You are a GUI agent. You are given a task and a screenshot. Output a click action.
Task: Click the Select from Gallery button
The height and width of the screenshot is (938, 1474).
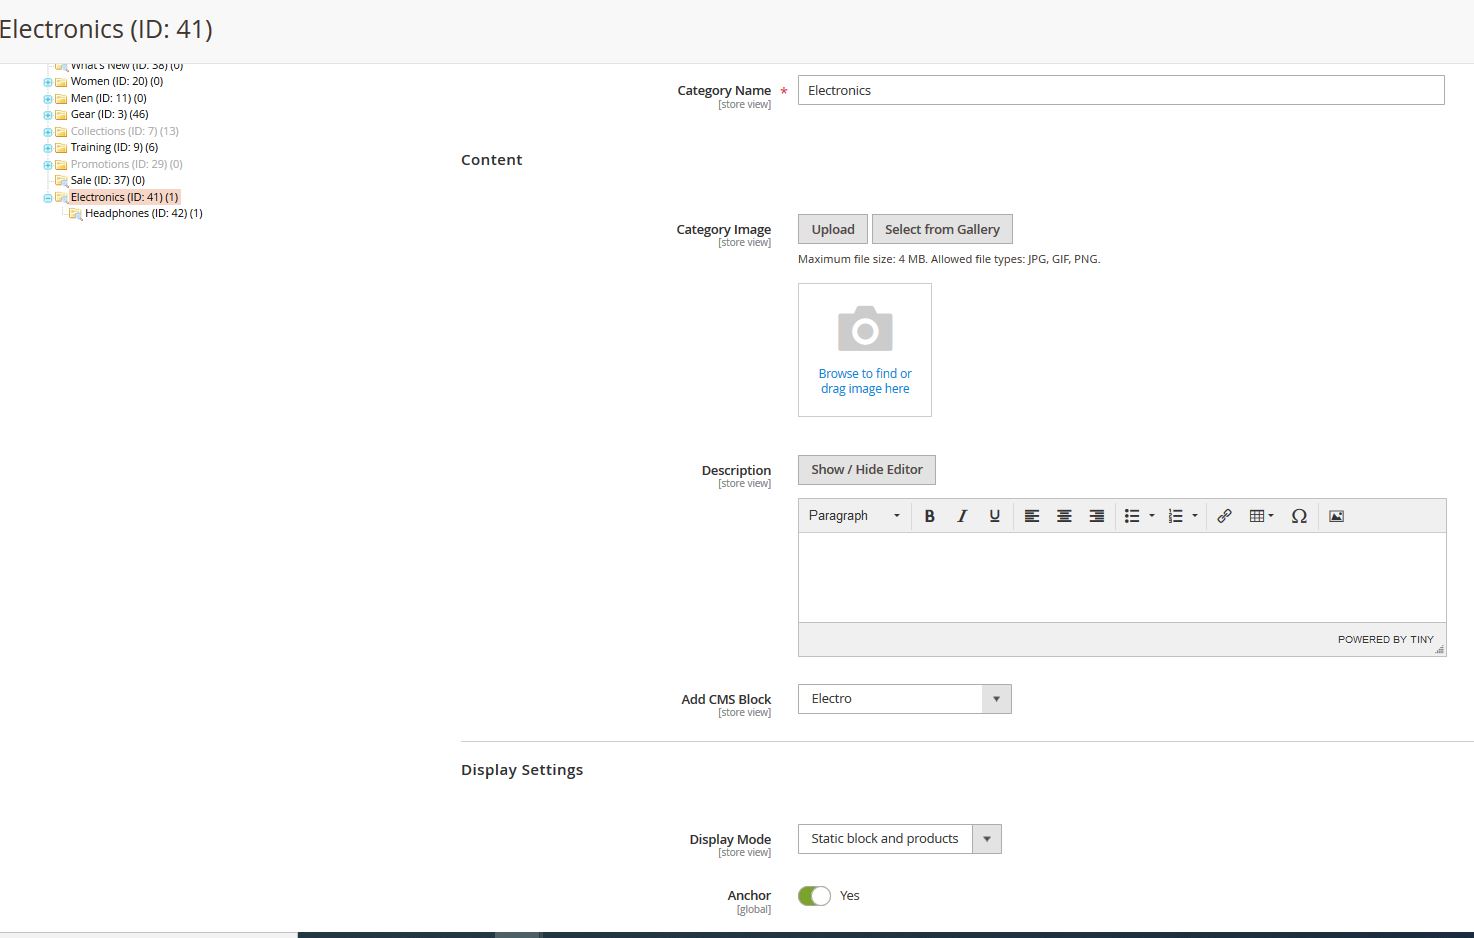click(x=941, y=228)
